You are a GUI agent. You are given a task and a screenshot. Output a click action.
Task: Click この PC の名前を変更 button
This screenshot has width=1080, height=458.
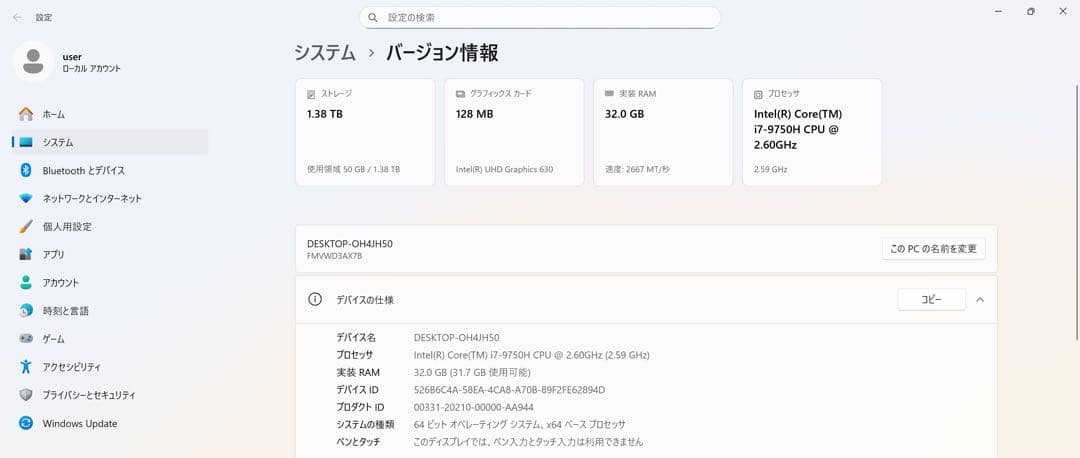tap(933, 249)
